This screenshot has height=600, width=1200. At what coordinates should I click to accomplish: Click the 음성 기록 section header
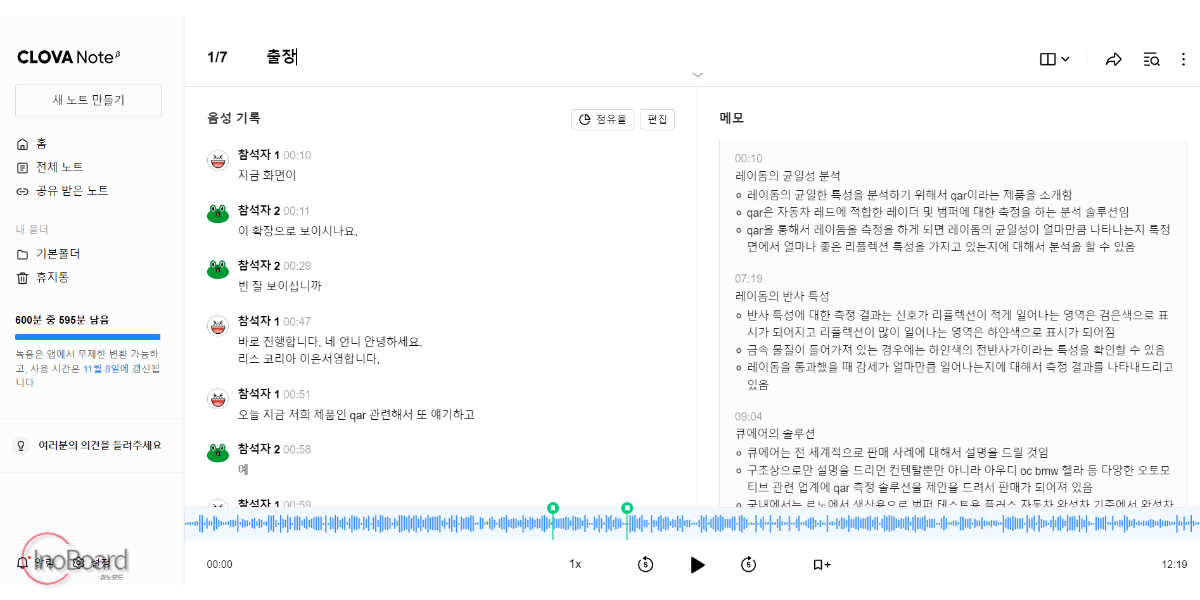[x=233, y=118]
